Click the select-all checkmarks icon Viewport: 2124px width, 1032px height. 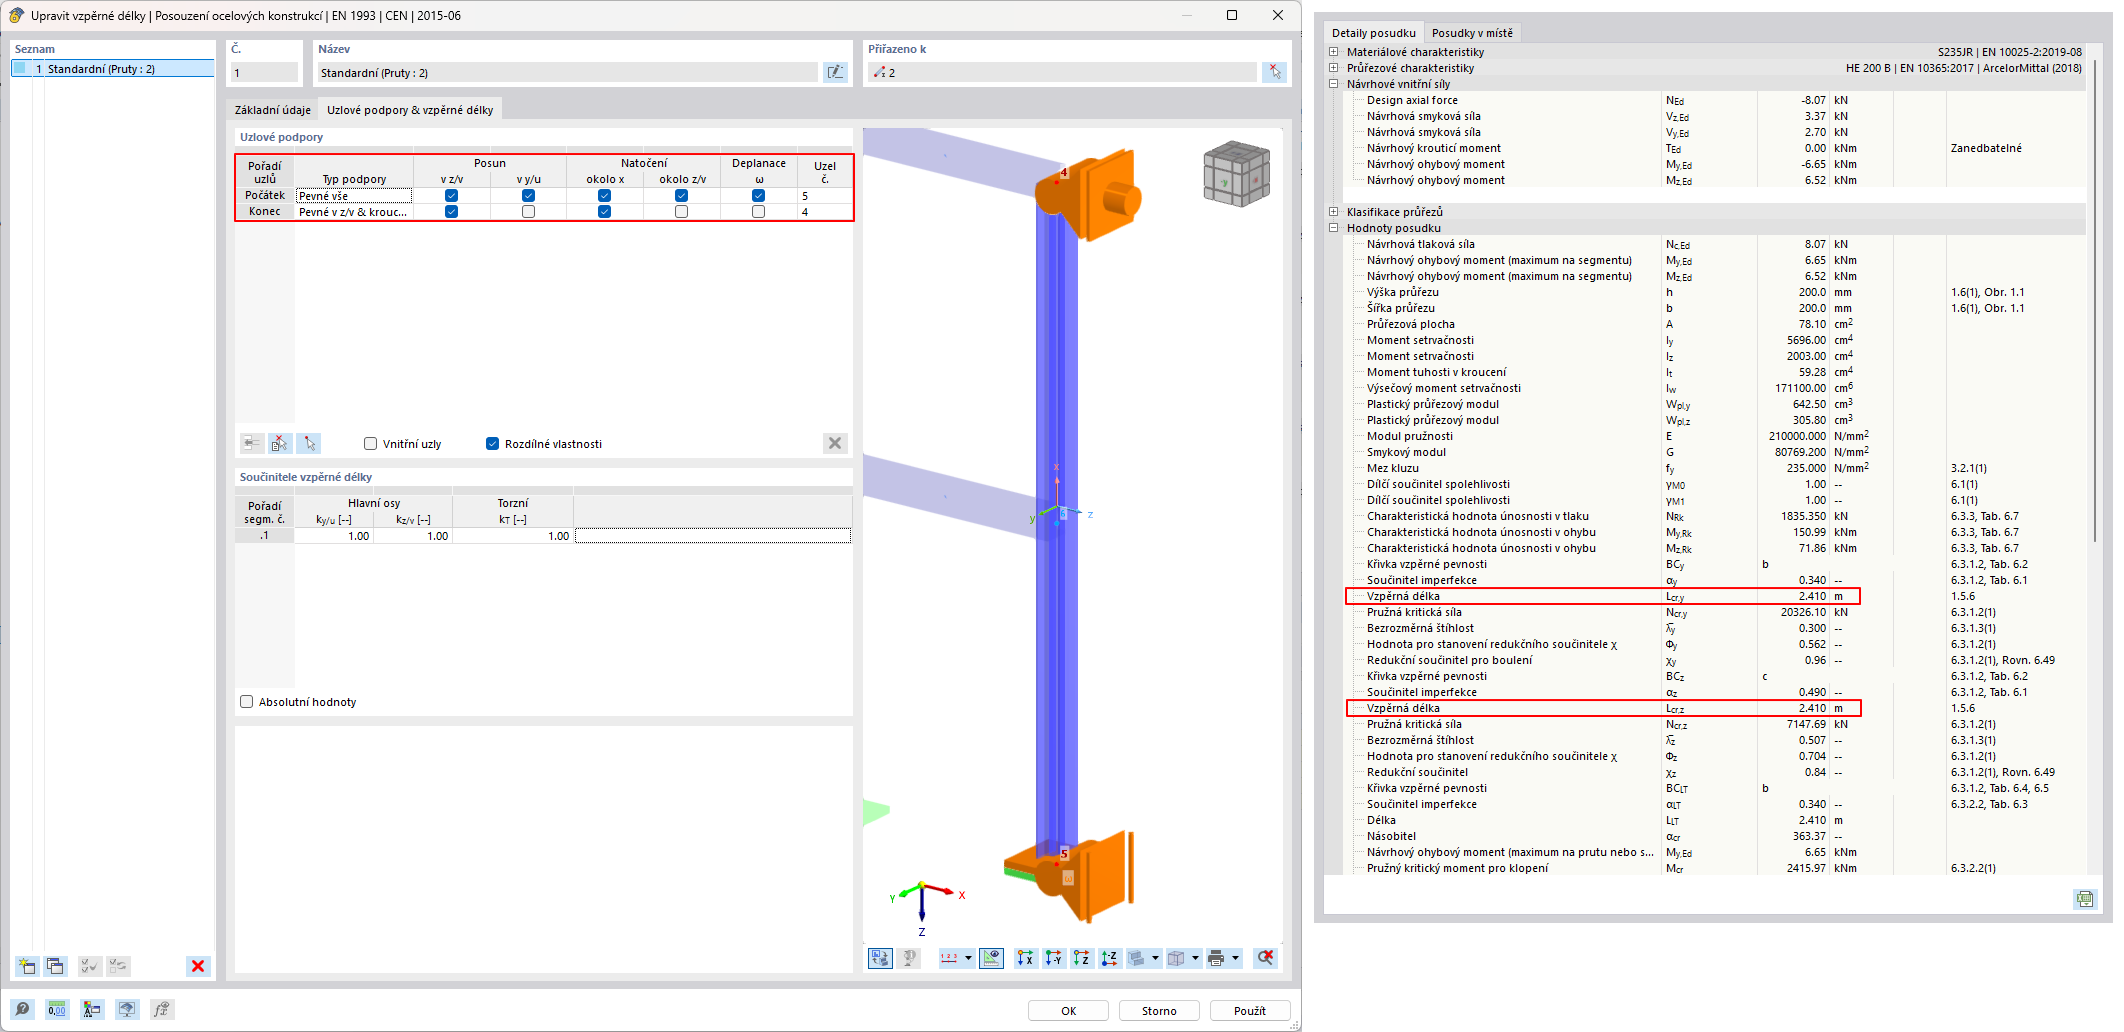click(x=90, y=966)
